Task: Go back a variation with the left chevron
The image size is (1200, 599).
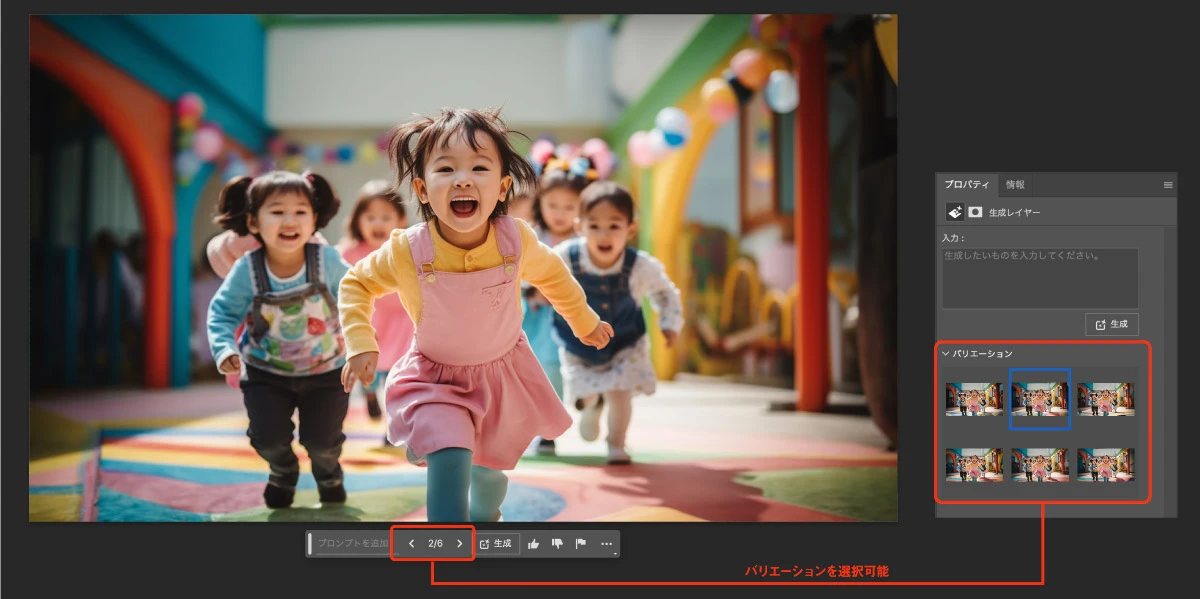Action: click(411, 544)
